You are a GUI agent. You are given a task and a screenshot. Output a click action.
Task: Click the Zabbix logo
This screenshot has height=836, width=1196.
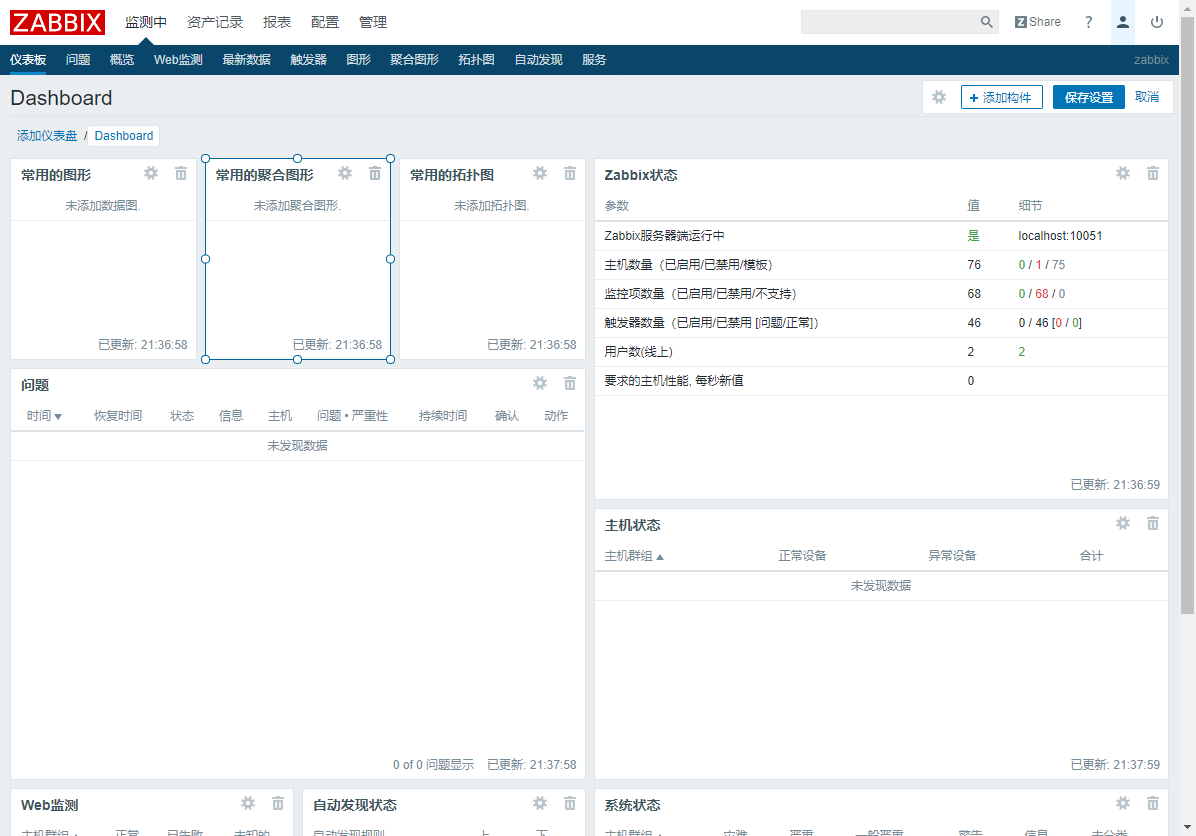coord(56,21)
